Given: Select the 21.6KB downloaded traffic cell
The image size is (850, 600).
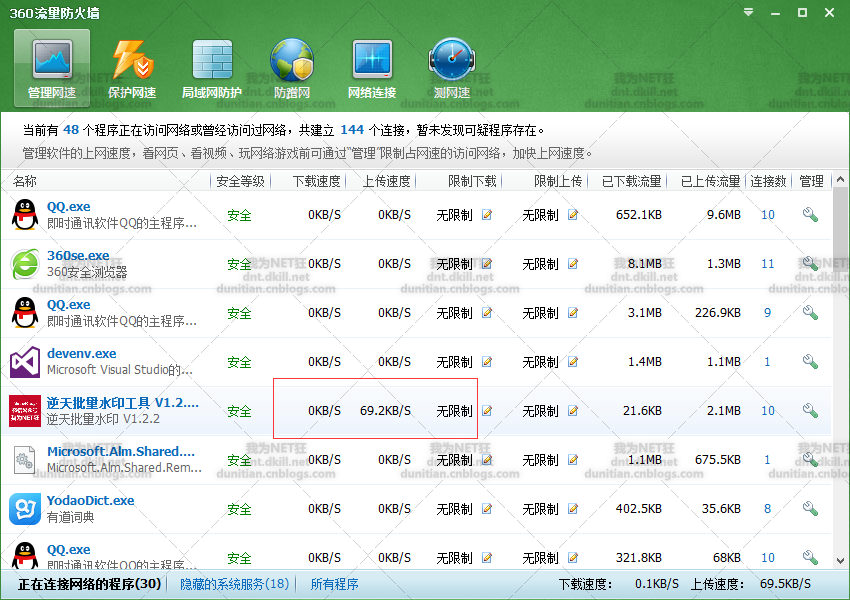Looking at the screenshot, I should (642, 411).
